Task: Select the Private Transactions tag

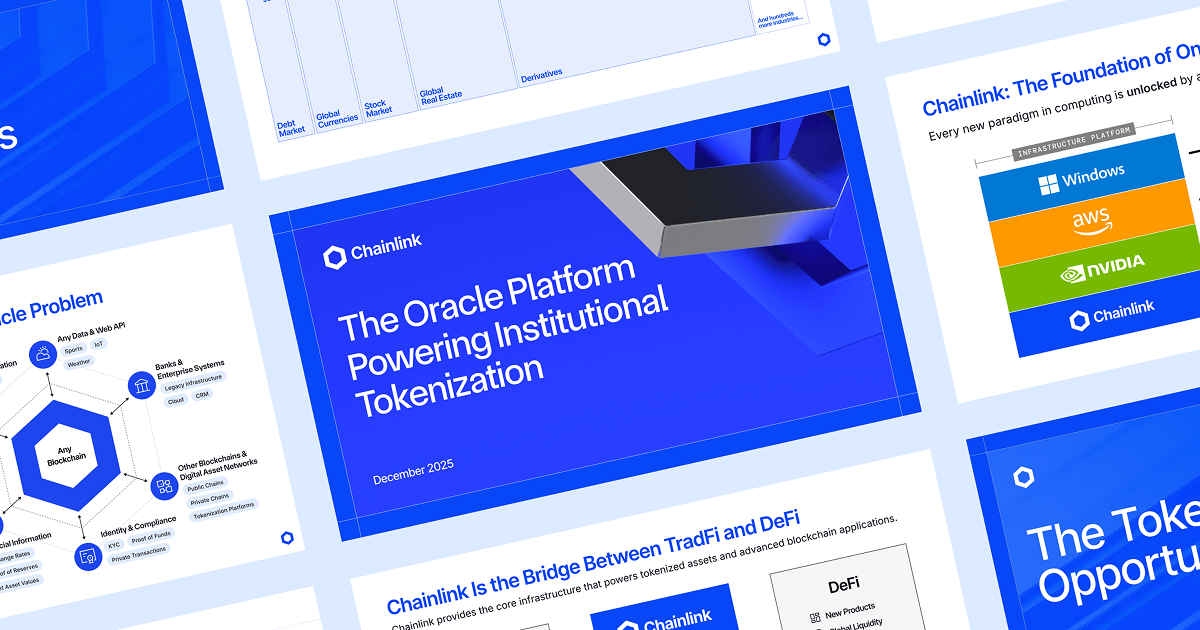Action: tap(140, 555)
